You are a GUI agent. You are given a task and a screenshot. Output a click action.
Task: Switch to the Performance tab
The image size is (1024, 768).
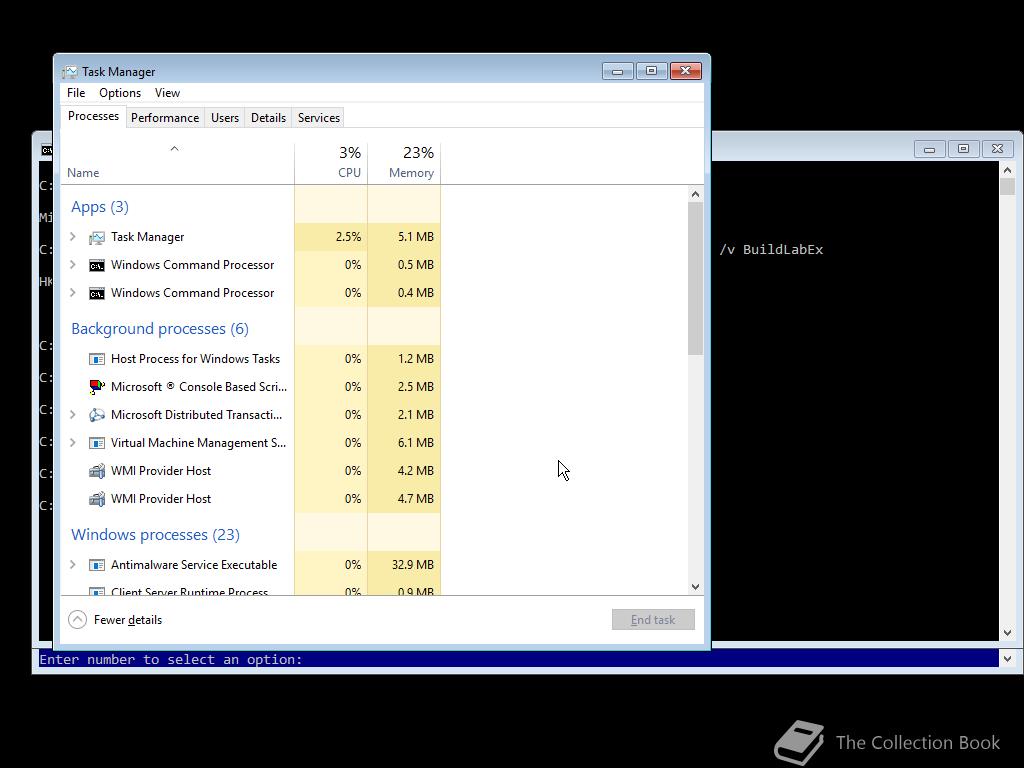[x=165, y=118]
